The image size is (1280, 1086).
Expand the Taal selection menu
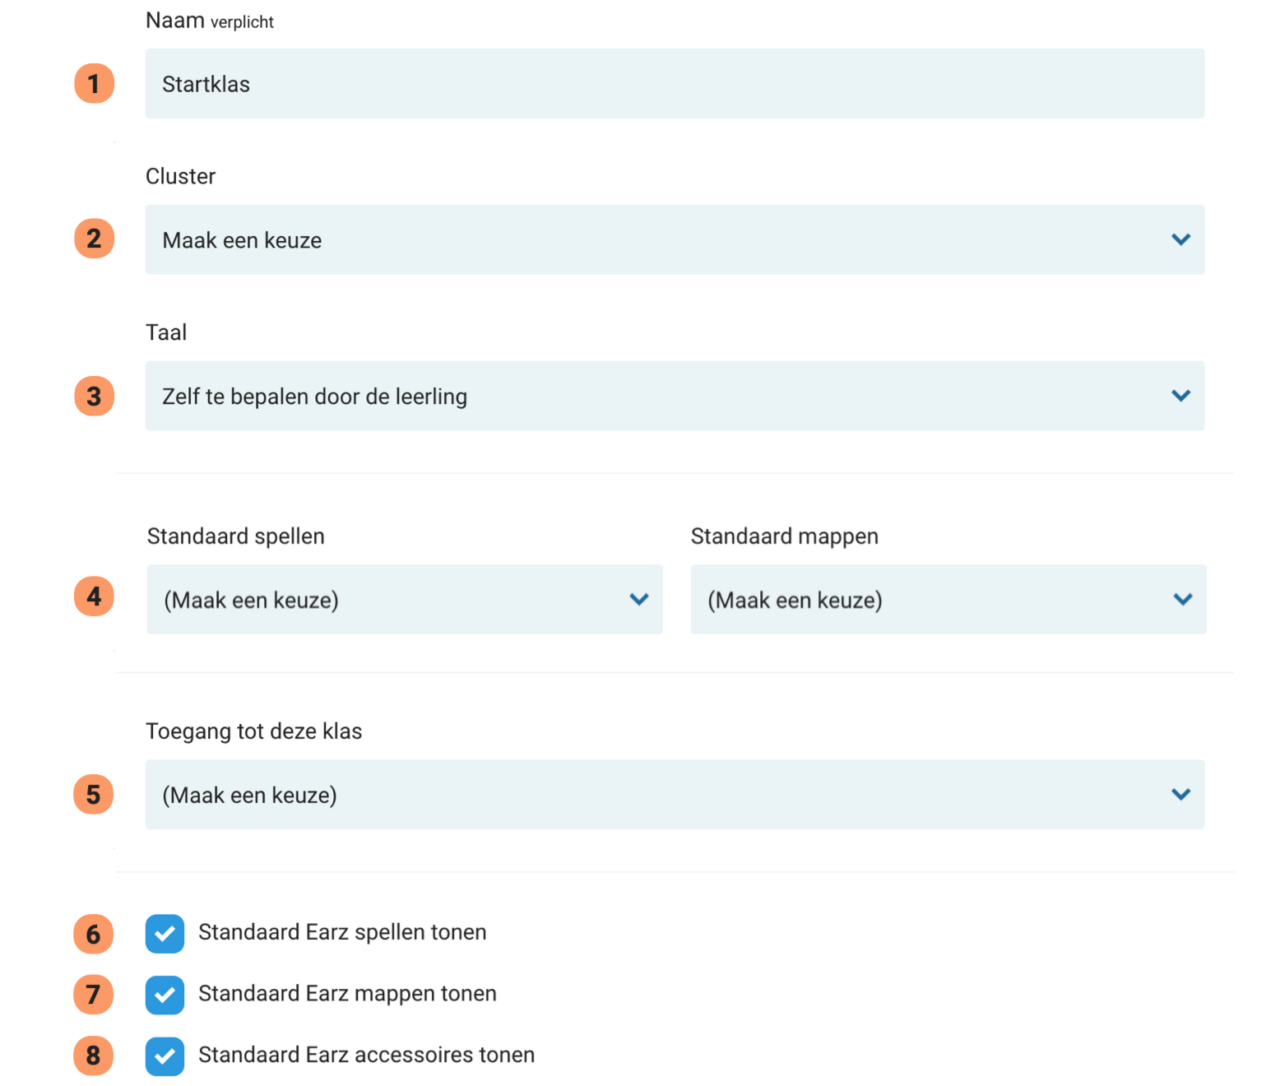click(x=675, y=396)
